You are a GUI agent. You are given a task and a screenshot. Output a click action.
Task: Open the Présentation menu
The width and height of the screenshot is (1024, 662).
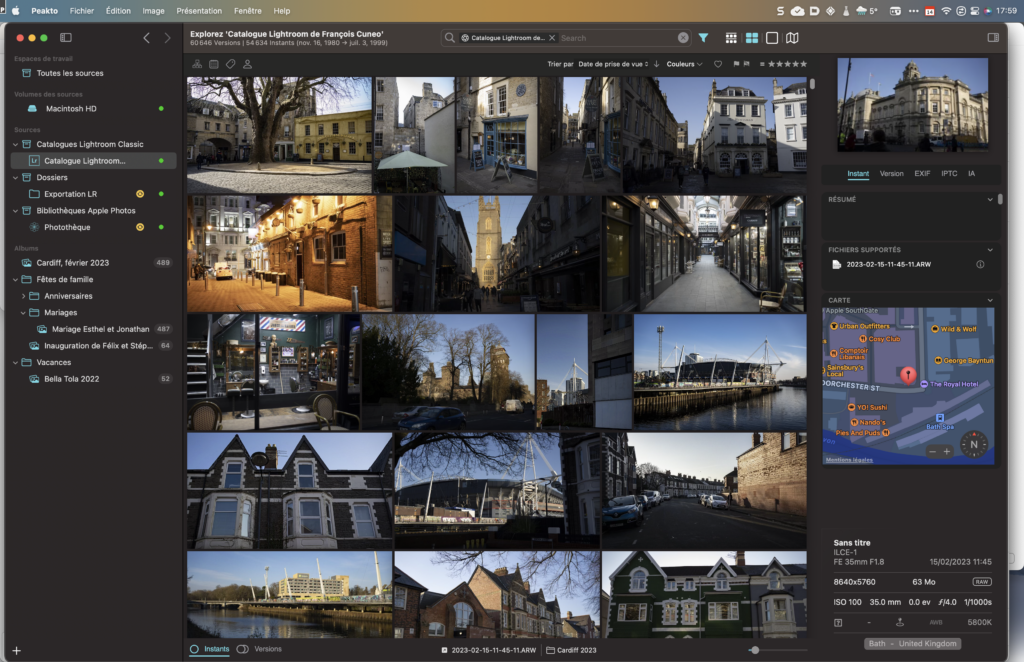pyautogui.click(x=199, y=10)
